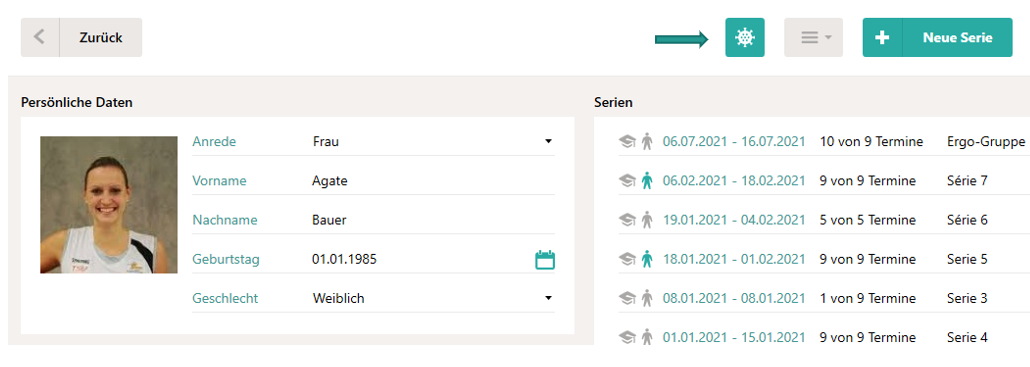Click the Serie 3 series name
Screen dimensions: 1030x367
967,299
